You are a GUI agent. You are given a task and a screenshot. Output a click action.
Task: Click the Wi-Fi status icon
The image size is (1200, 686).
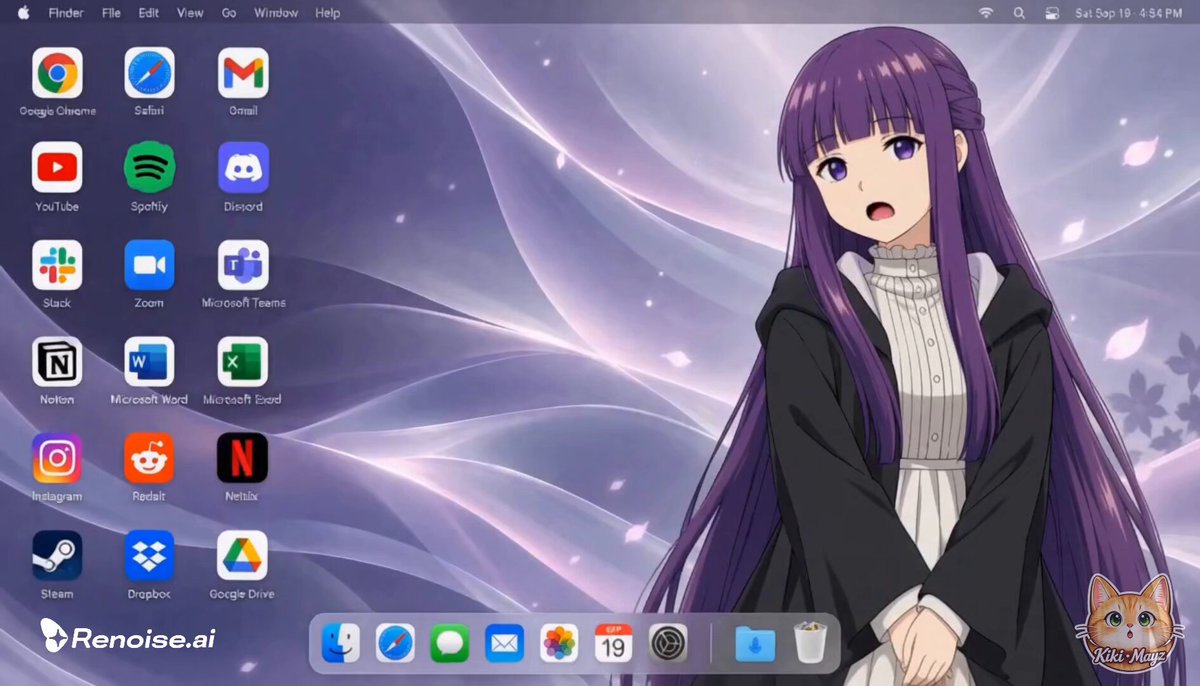(x=986, y=13)
